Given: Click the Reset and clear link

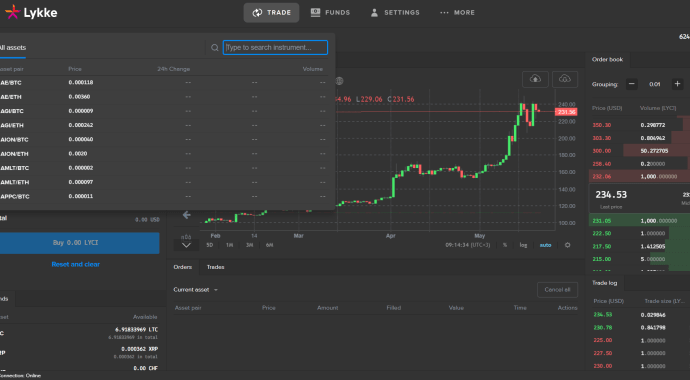Looking at the screenshot, I should point(76,264).
